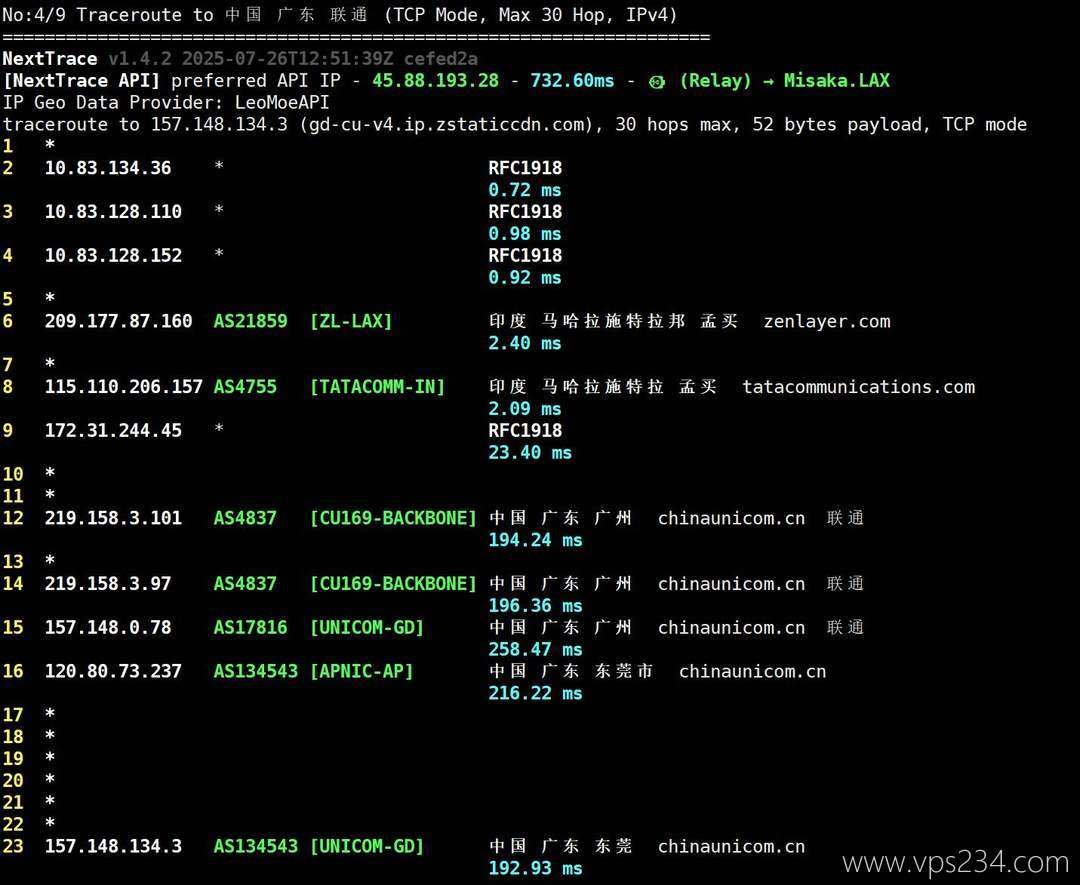This screenshot has height=885, width=1080.
Task: Select the 2.40 ms latency
Action: tap(525, 343)
